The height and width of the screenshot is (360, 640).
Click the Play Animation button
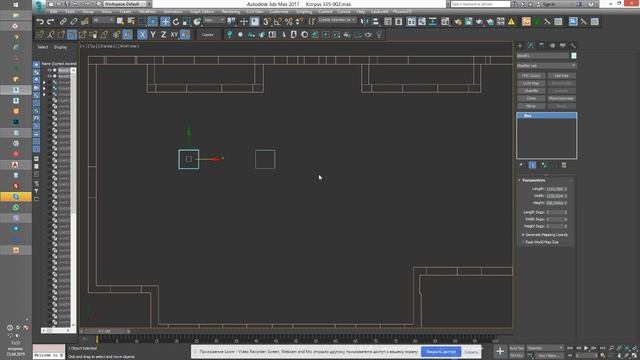[x=586, y=348]
